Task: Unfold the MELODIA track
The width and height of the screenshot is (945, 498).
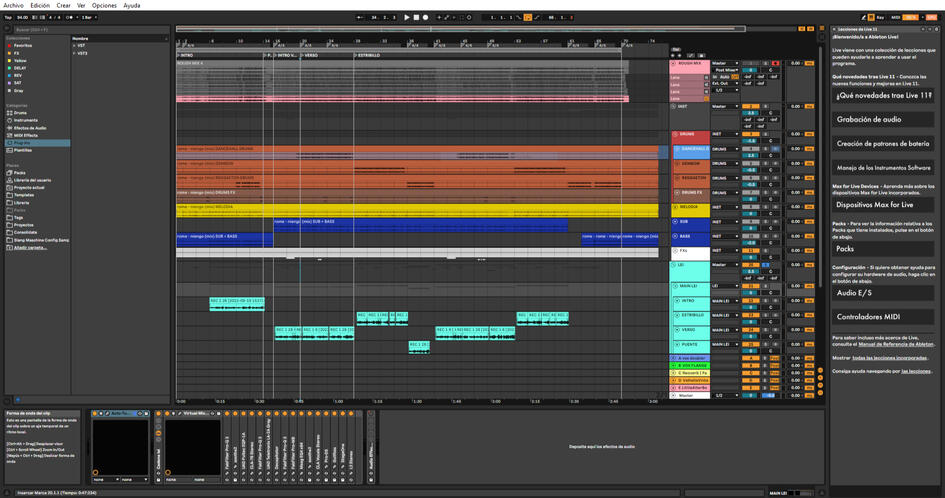Action: tap(675, 207)
